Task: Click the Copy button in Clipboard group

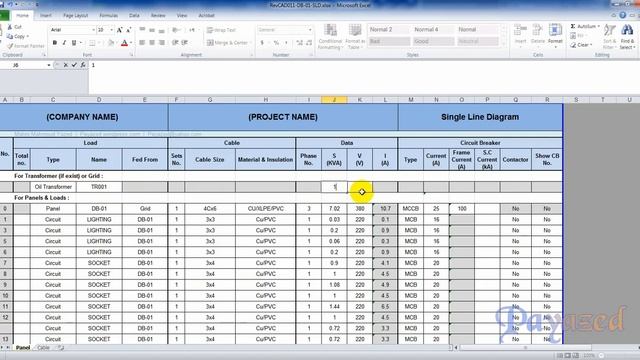Action: coord(18,36)
